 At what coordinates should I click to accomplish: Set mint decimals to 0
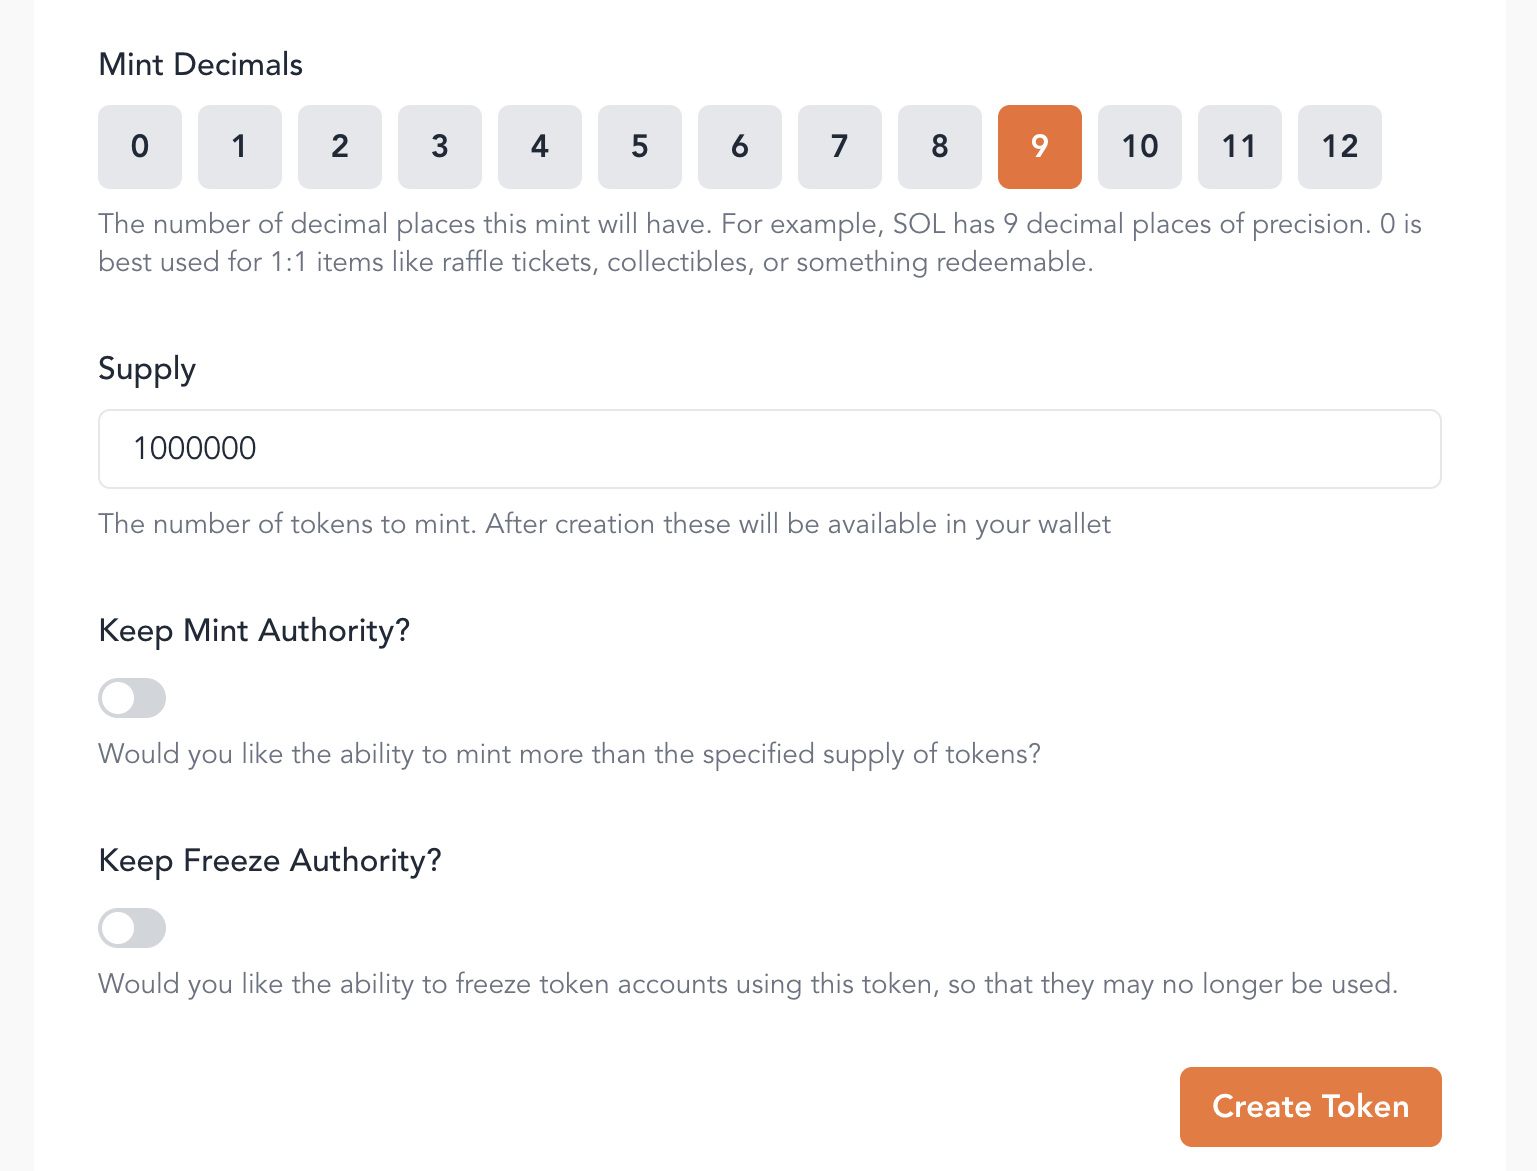(x=140, y=147)
